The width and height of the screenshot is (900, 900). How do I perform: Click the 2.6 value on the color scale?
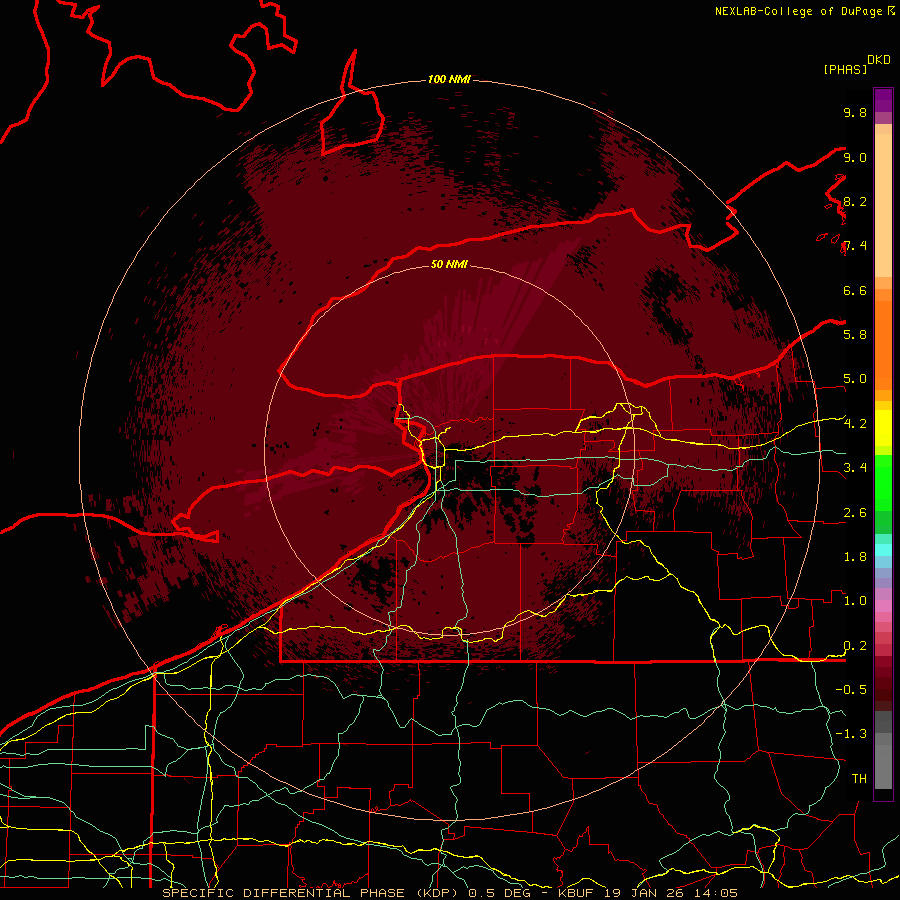[x=855, y=513]
